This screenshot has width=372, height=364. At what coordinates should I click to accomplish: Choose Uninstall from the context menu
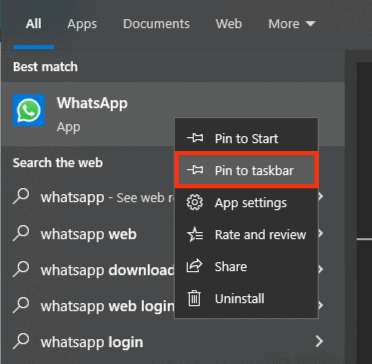tap(246, 299)
